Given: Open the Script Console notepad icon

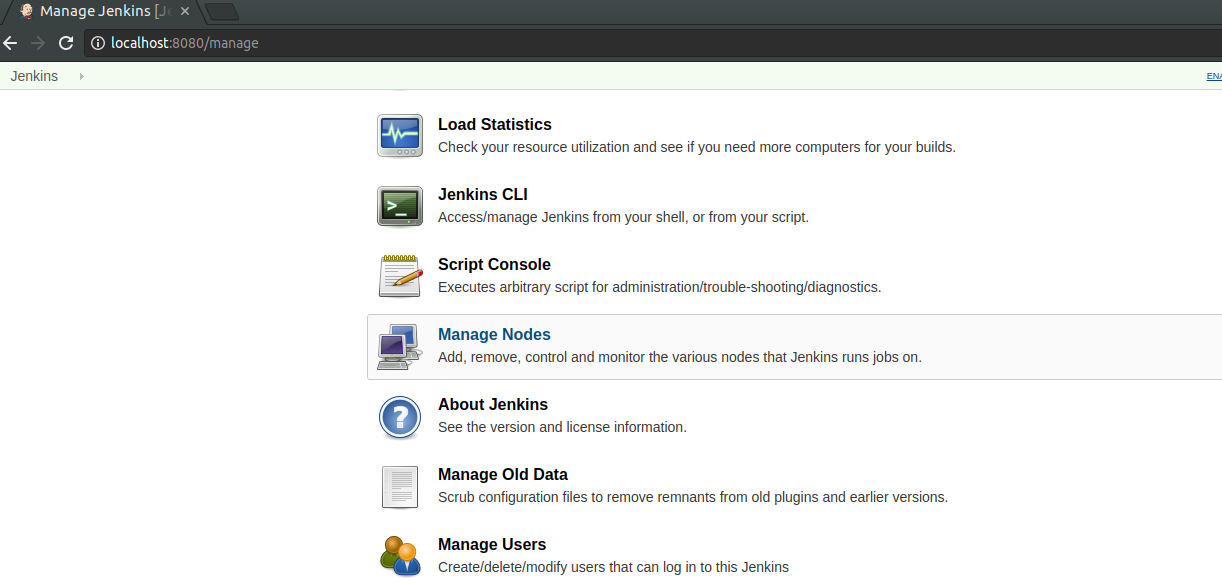Looking at the screenshot, I should click(x=400, y=275).
